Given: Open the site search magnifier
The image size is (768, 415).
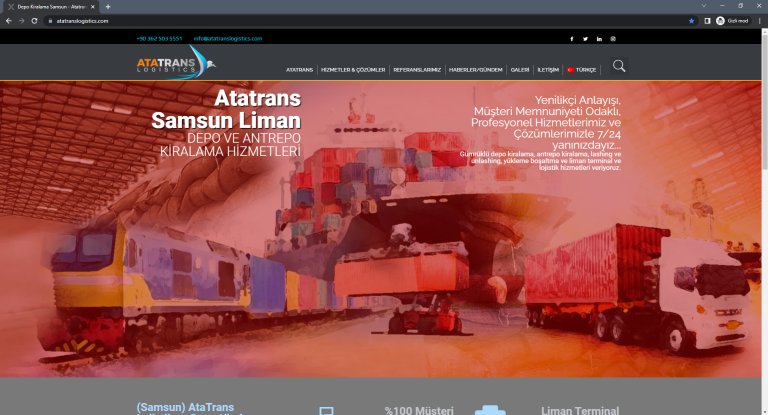Looking at the screenshot, I should tap(619, 66).
